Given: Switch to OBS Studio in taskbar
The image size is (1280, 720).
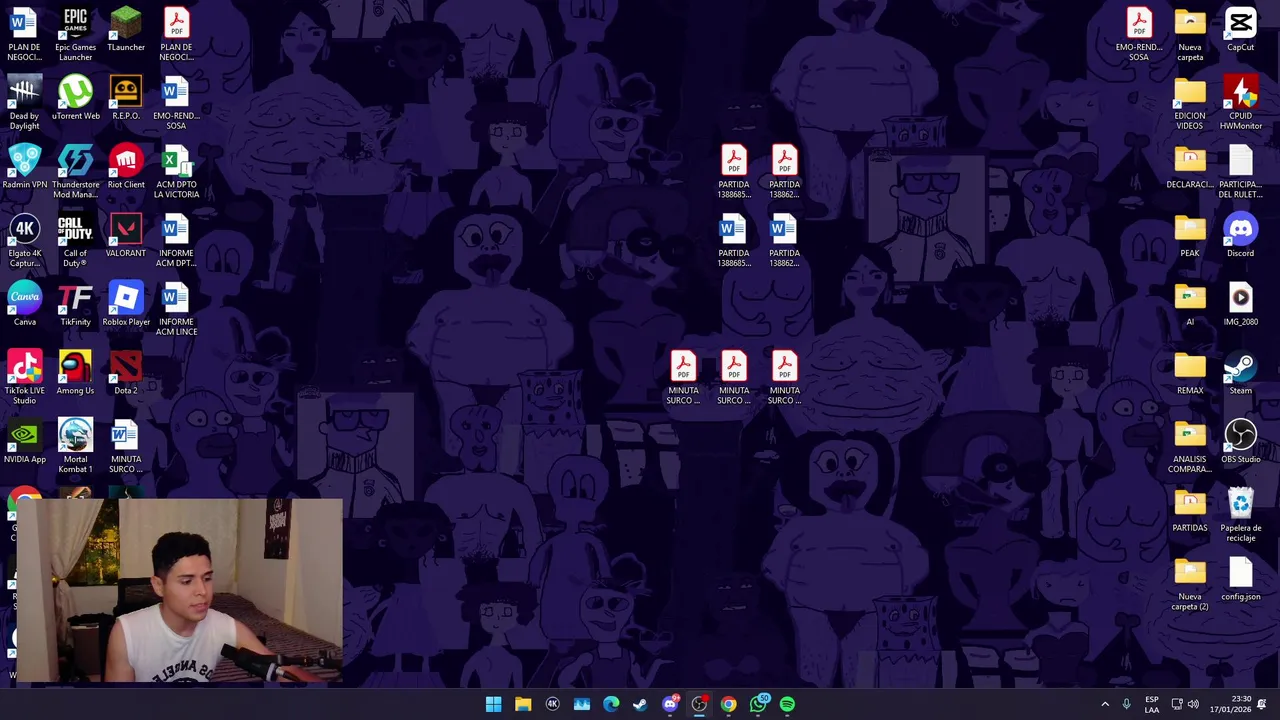Looking at the screenshot, I should click(699, 704).
